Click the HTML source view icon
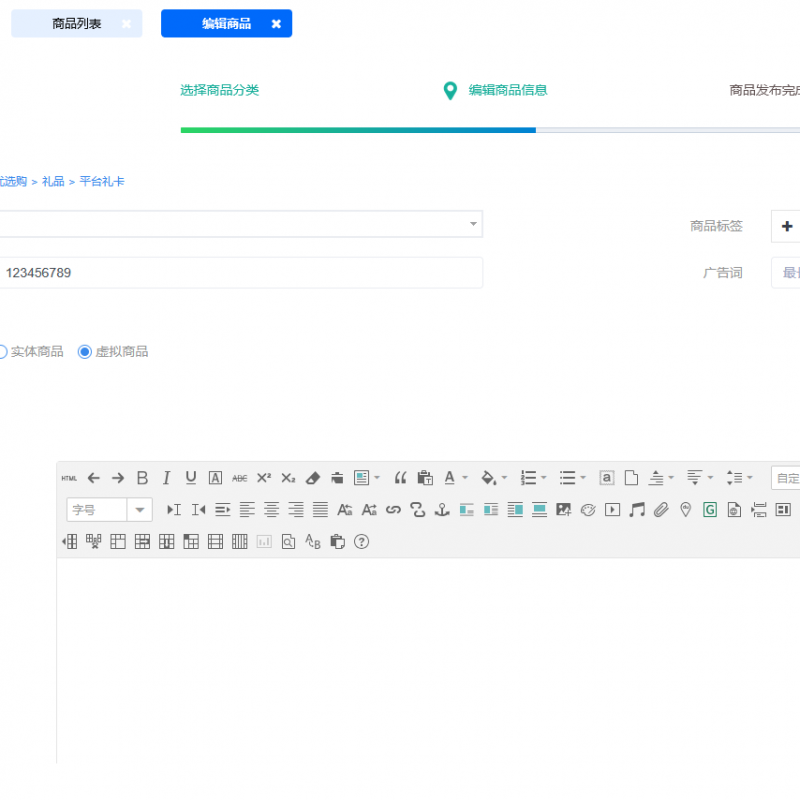Image resolution: width=800 pixels, height=800 pixels. click(x=69, y=478)
